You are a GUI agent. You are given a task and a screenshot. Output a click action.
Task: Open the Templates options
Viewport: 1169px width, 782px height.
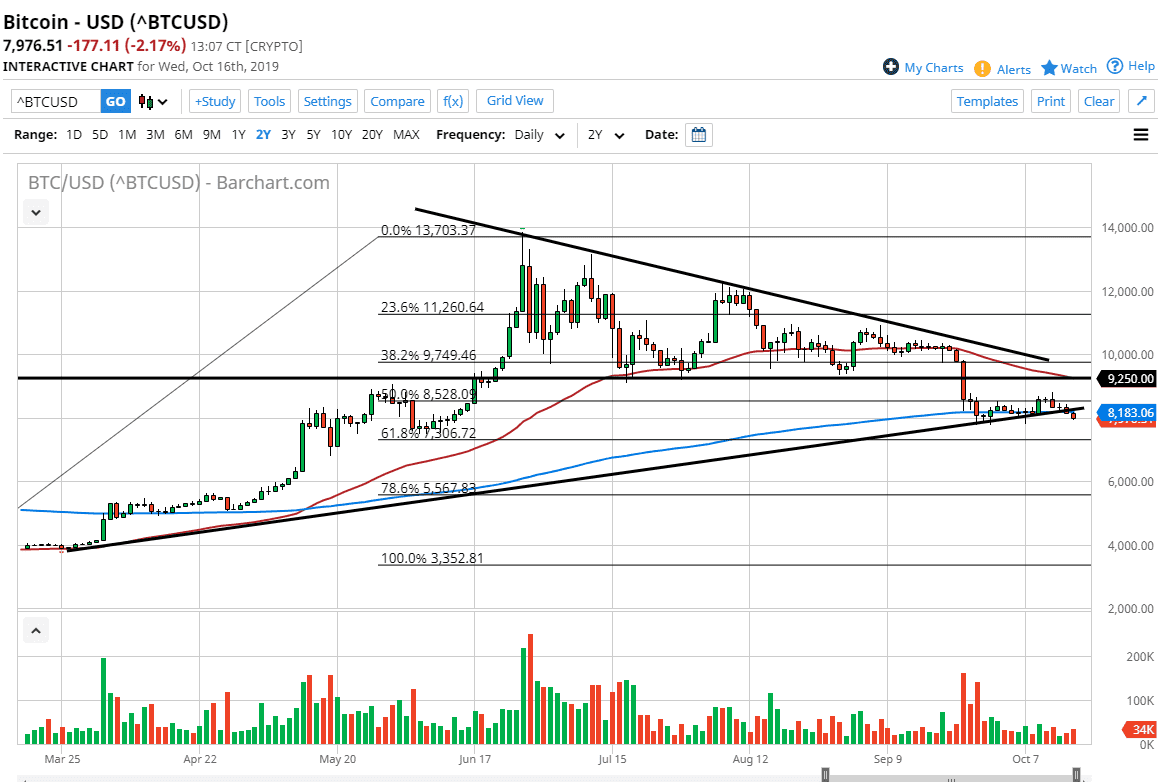coord(987,101)
